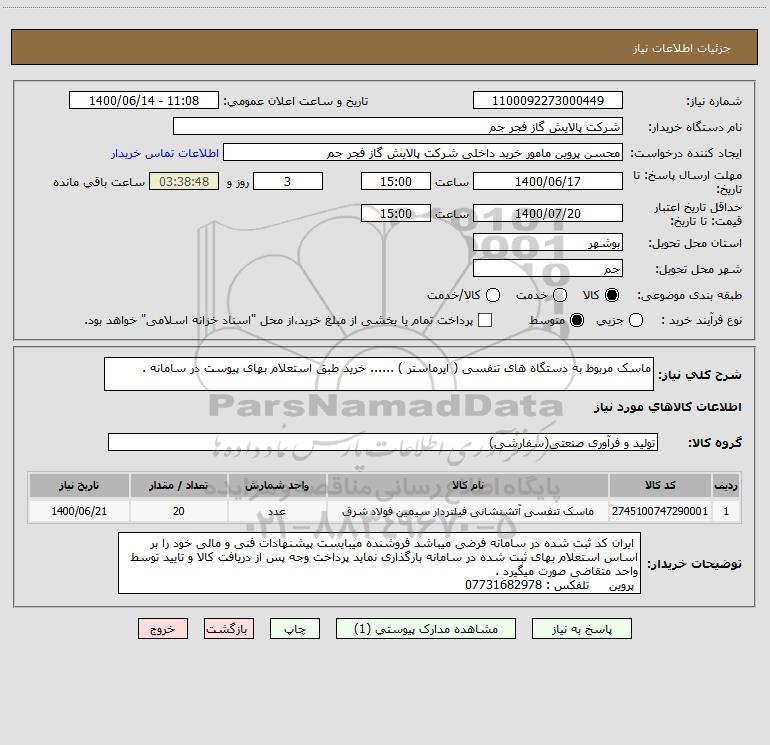This screenshot has width=770, height=745.
Task: Select the کالا/خدمت radio button
Action: coord(493,295)
